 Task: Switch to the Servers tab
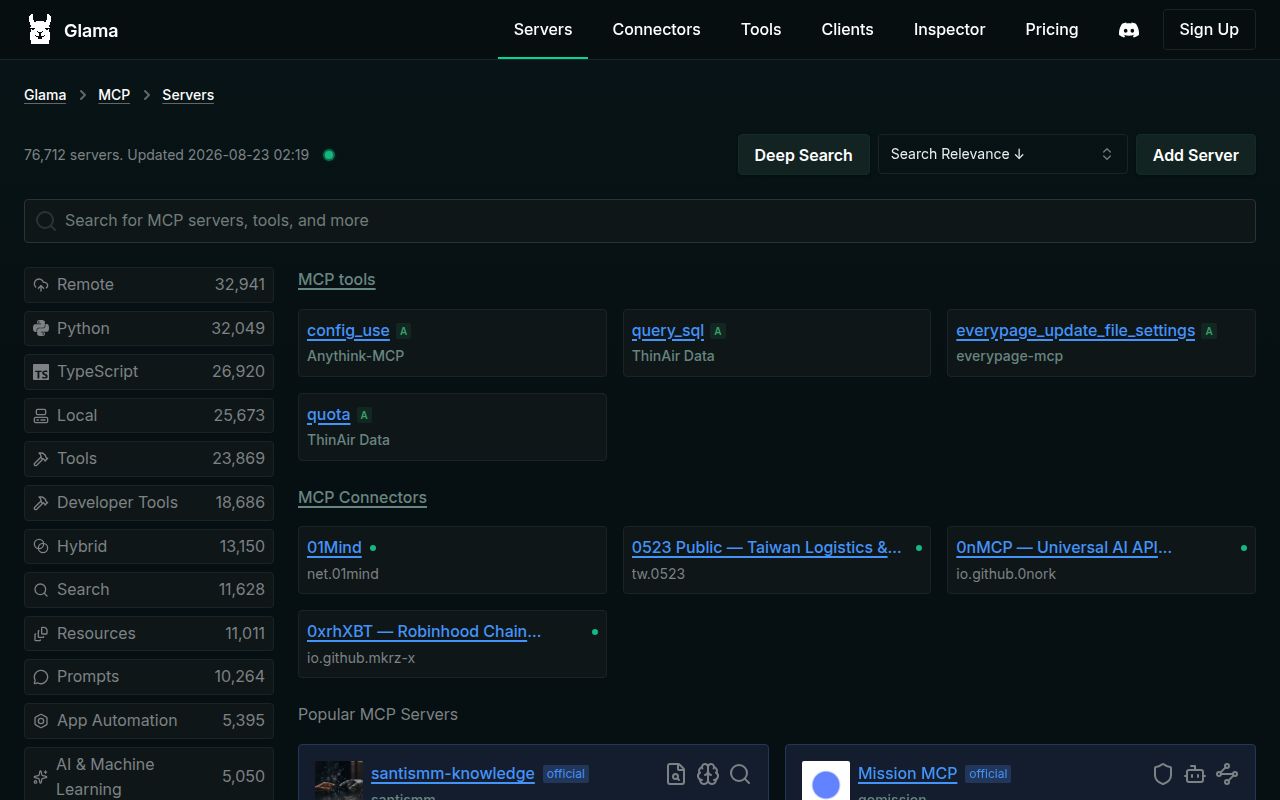543,30
